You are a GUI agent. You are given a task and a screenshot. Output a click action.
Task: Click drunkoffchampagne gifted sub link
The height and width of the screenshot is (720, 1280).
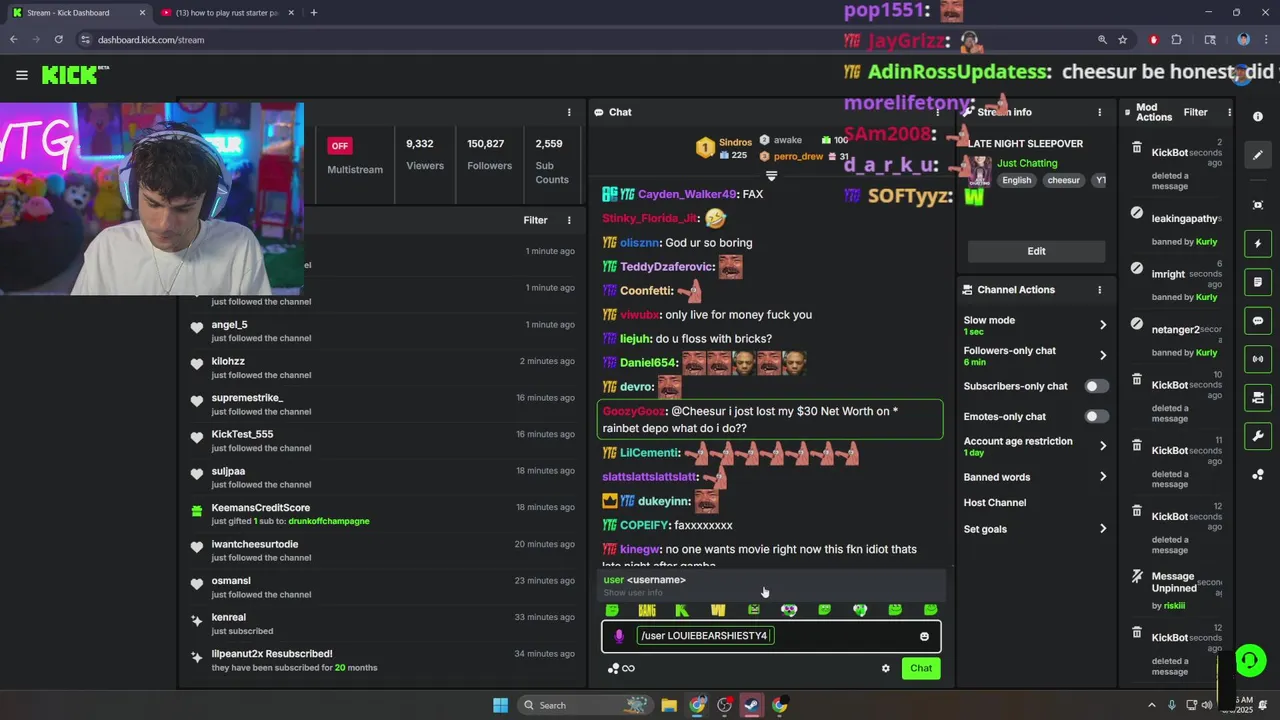[x=328, y=521]
